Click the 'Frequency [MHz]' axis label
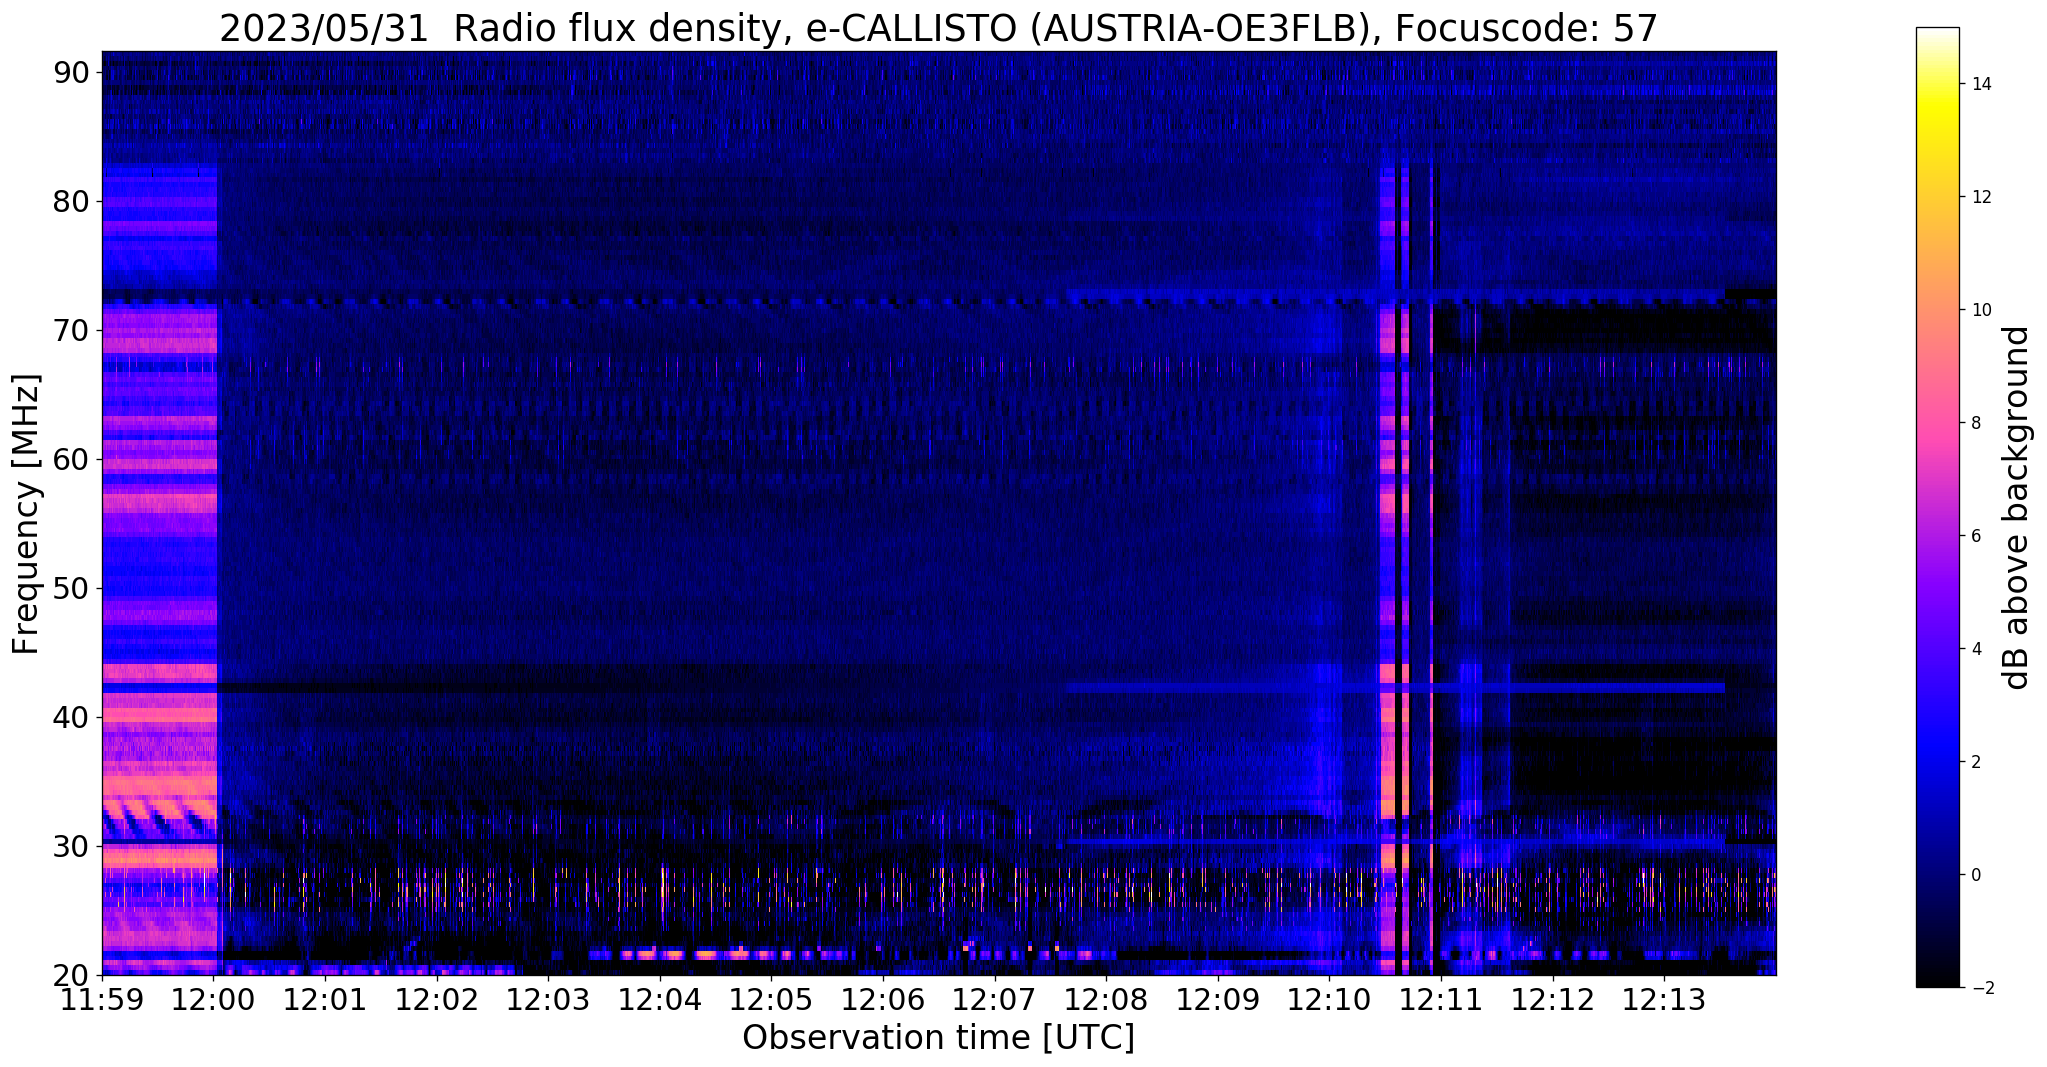Image resolution: width=2047 pixels, height=1067 pixels. (x=26, y=514)
